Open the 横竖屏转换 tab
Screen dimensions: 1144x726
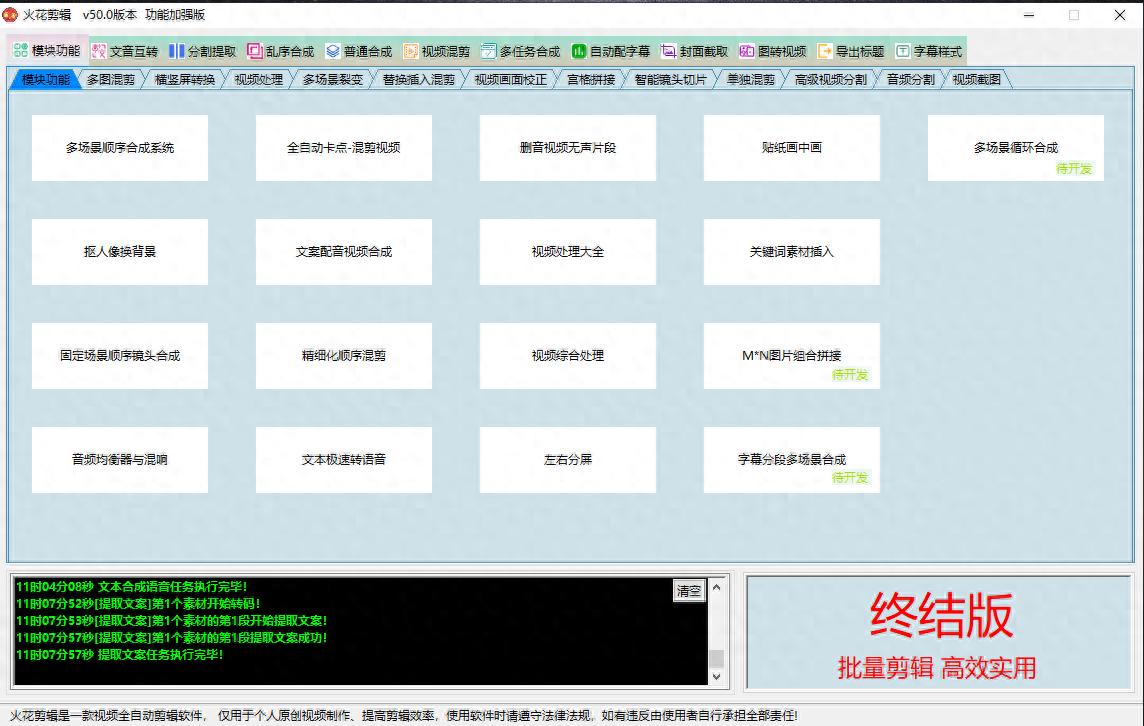click(185, 80)
